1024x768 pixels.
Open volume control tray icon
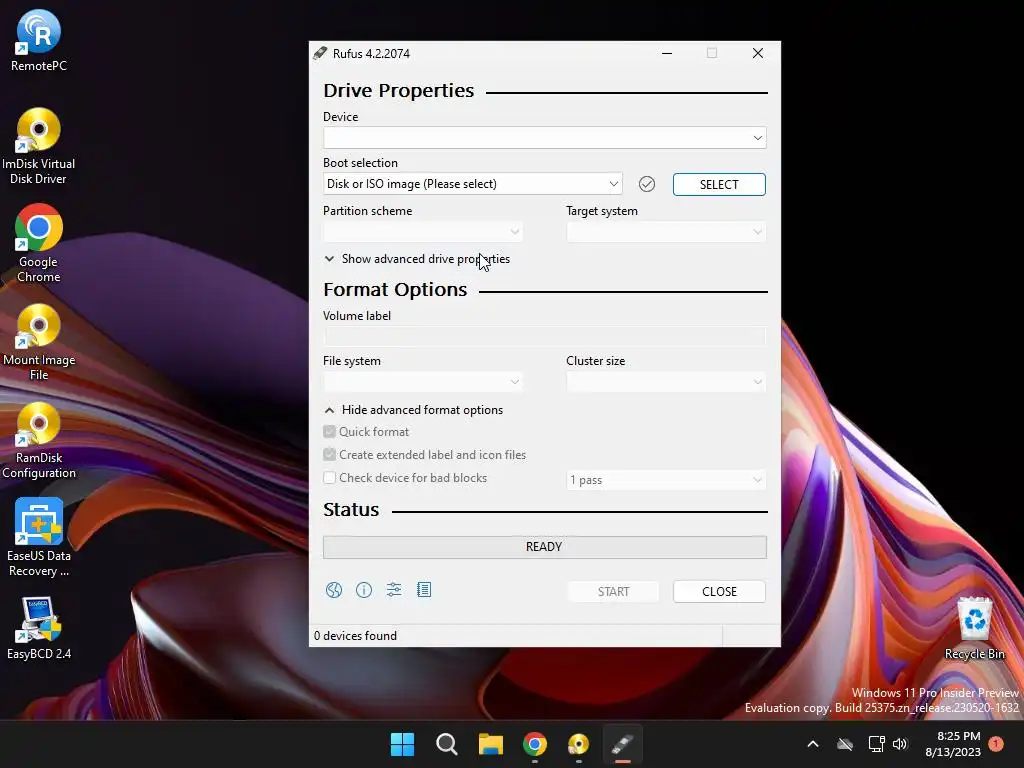tap(900, 744)
